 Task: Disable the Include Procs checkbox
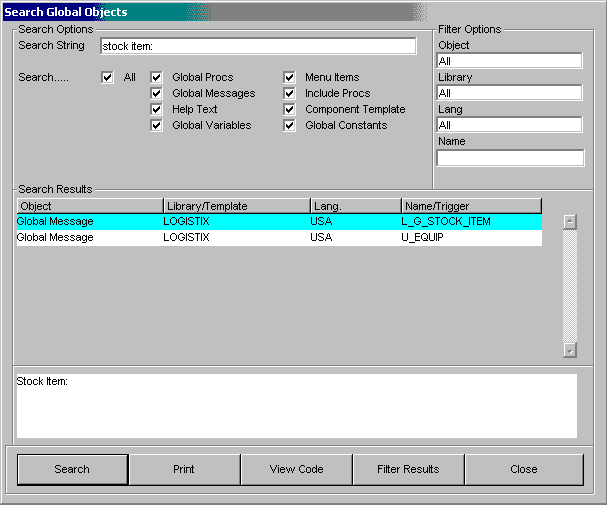(289, 94)
